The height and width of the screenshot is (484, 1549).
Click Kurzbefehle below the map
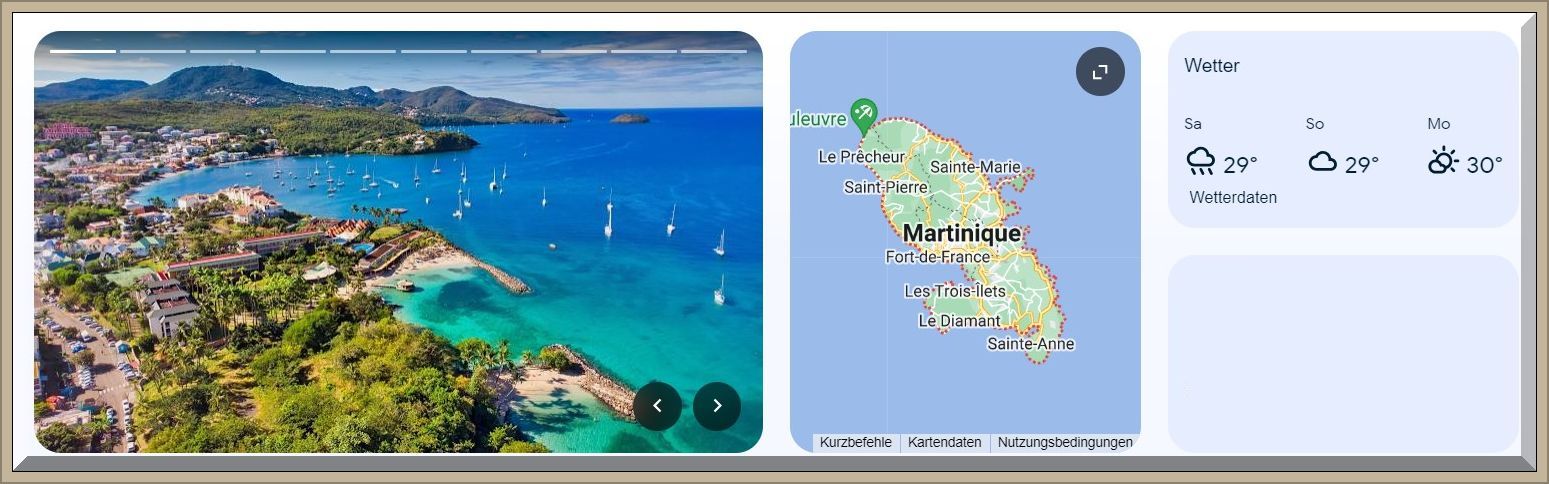pyautogui.click(x=855, y=442)
